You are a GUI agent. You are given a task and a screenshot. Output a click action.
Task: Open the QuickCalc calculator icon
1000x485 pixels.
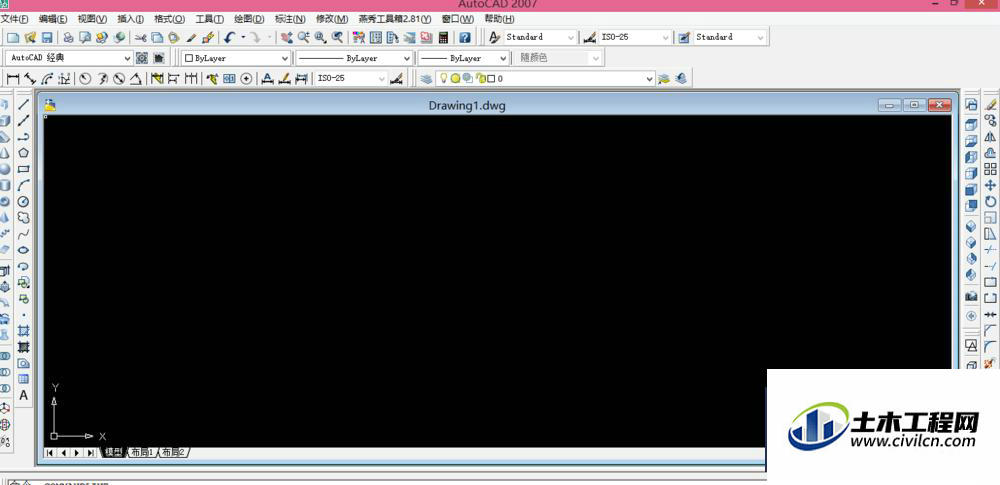(443, 38)
